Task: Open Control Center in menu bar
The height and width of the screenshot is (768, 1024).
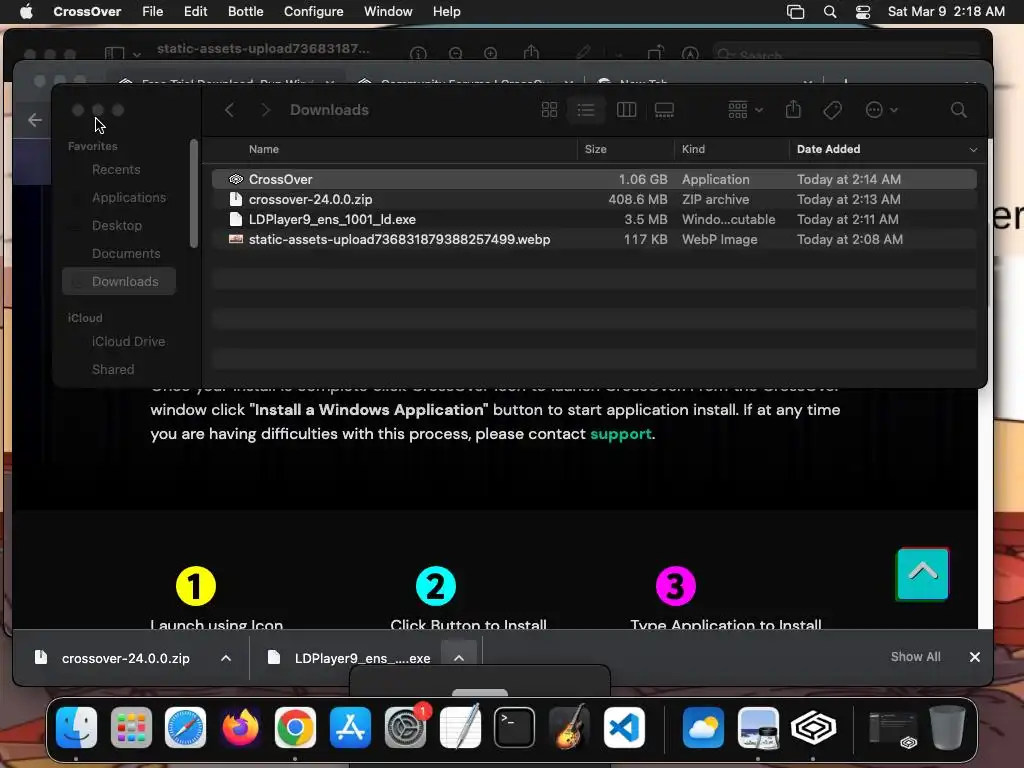Action: [x=863, y=12]
